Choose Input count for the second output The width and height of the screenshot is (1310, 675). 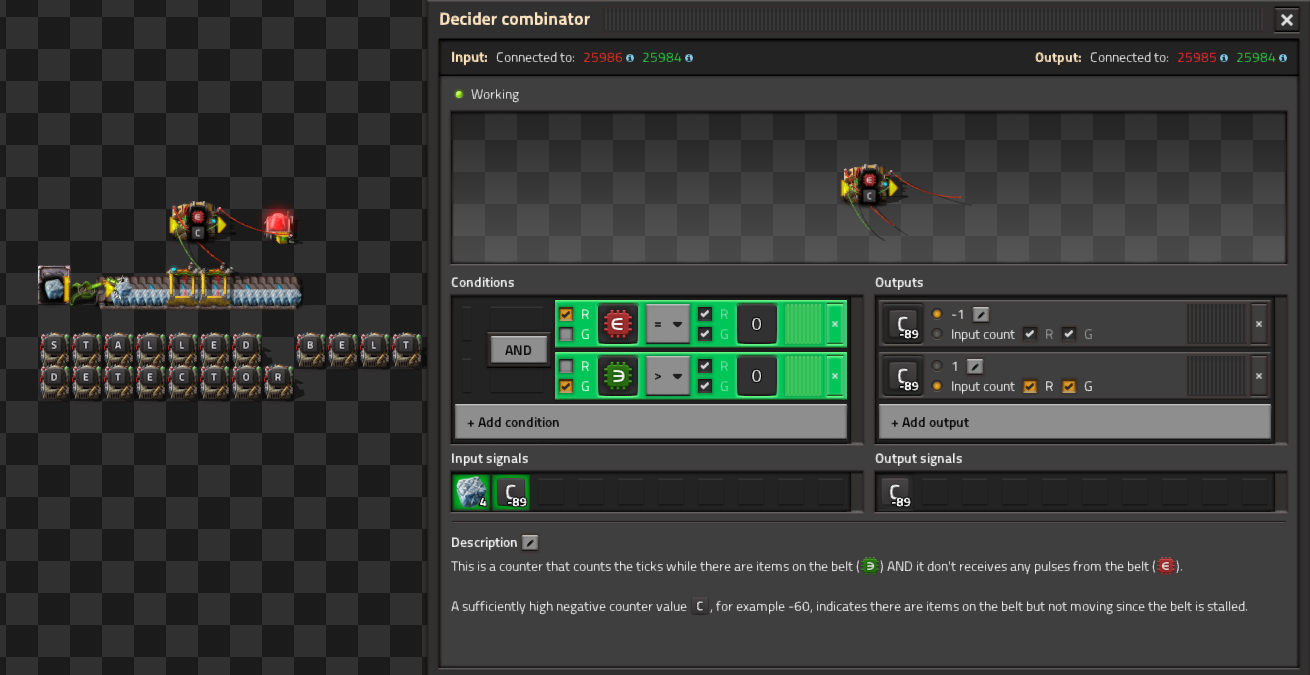[x=937, y=386]
